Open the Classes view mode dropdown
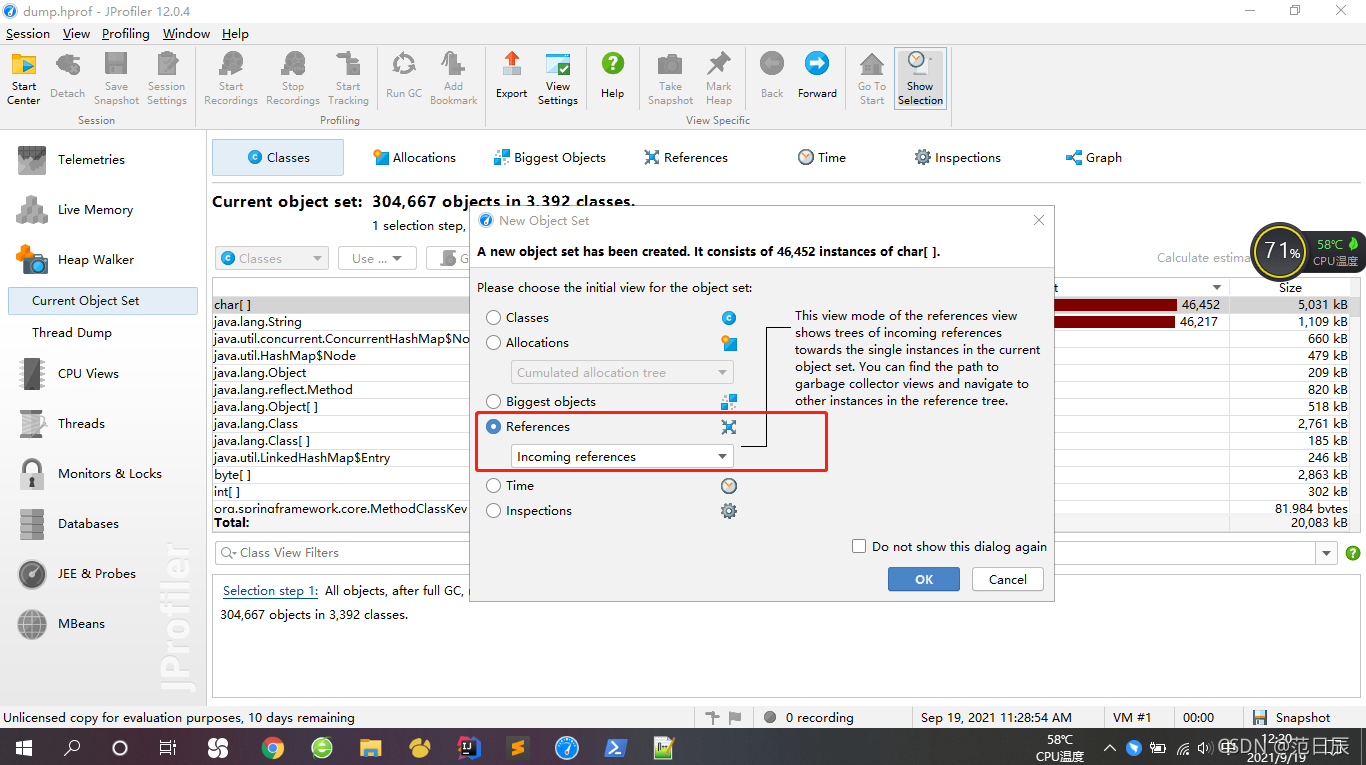The image size is (1366, 765). [272, 258]
